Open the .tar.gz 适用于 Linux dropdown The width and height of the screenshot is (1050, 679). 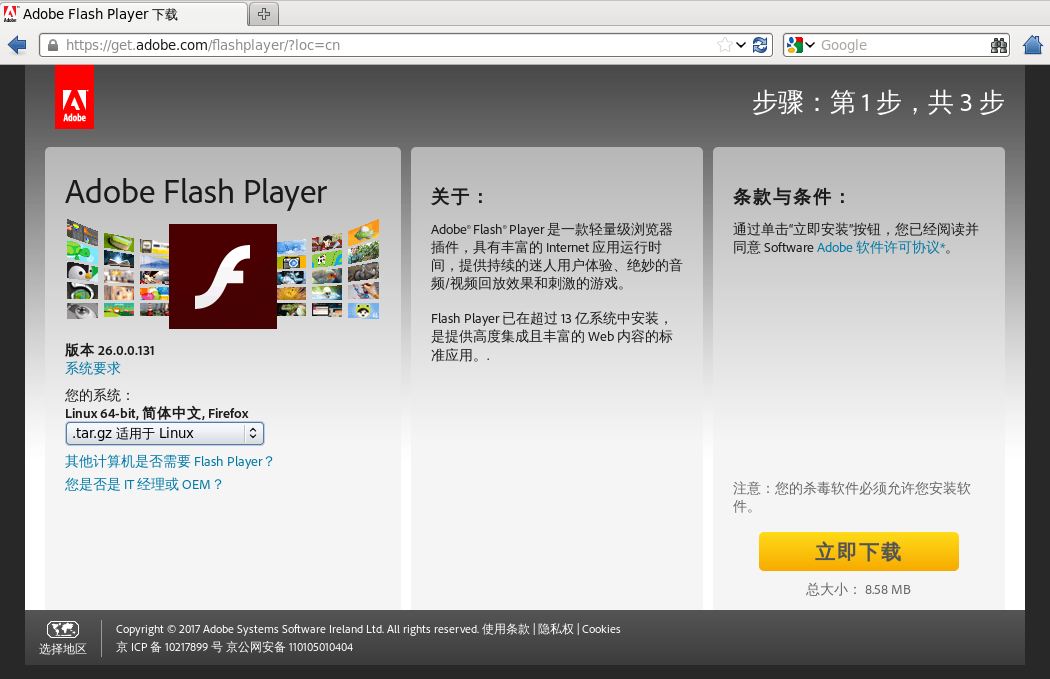pos(165,433)
